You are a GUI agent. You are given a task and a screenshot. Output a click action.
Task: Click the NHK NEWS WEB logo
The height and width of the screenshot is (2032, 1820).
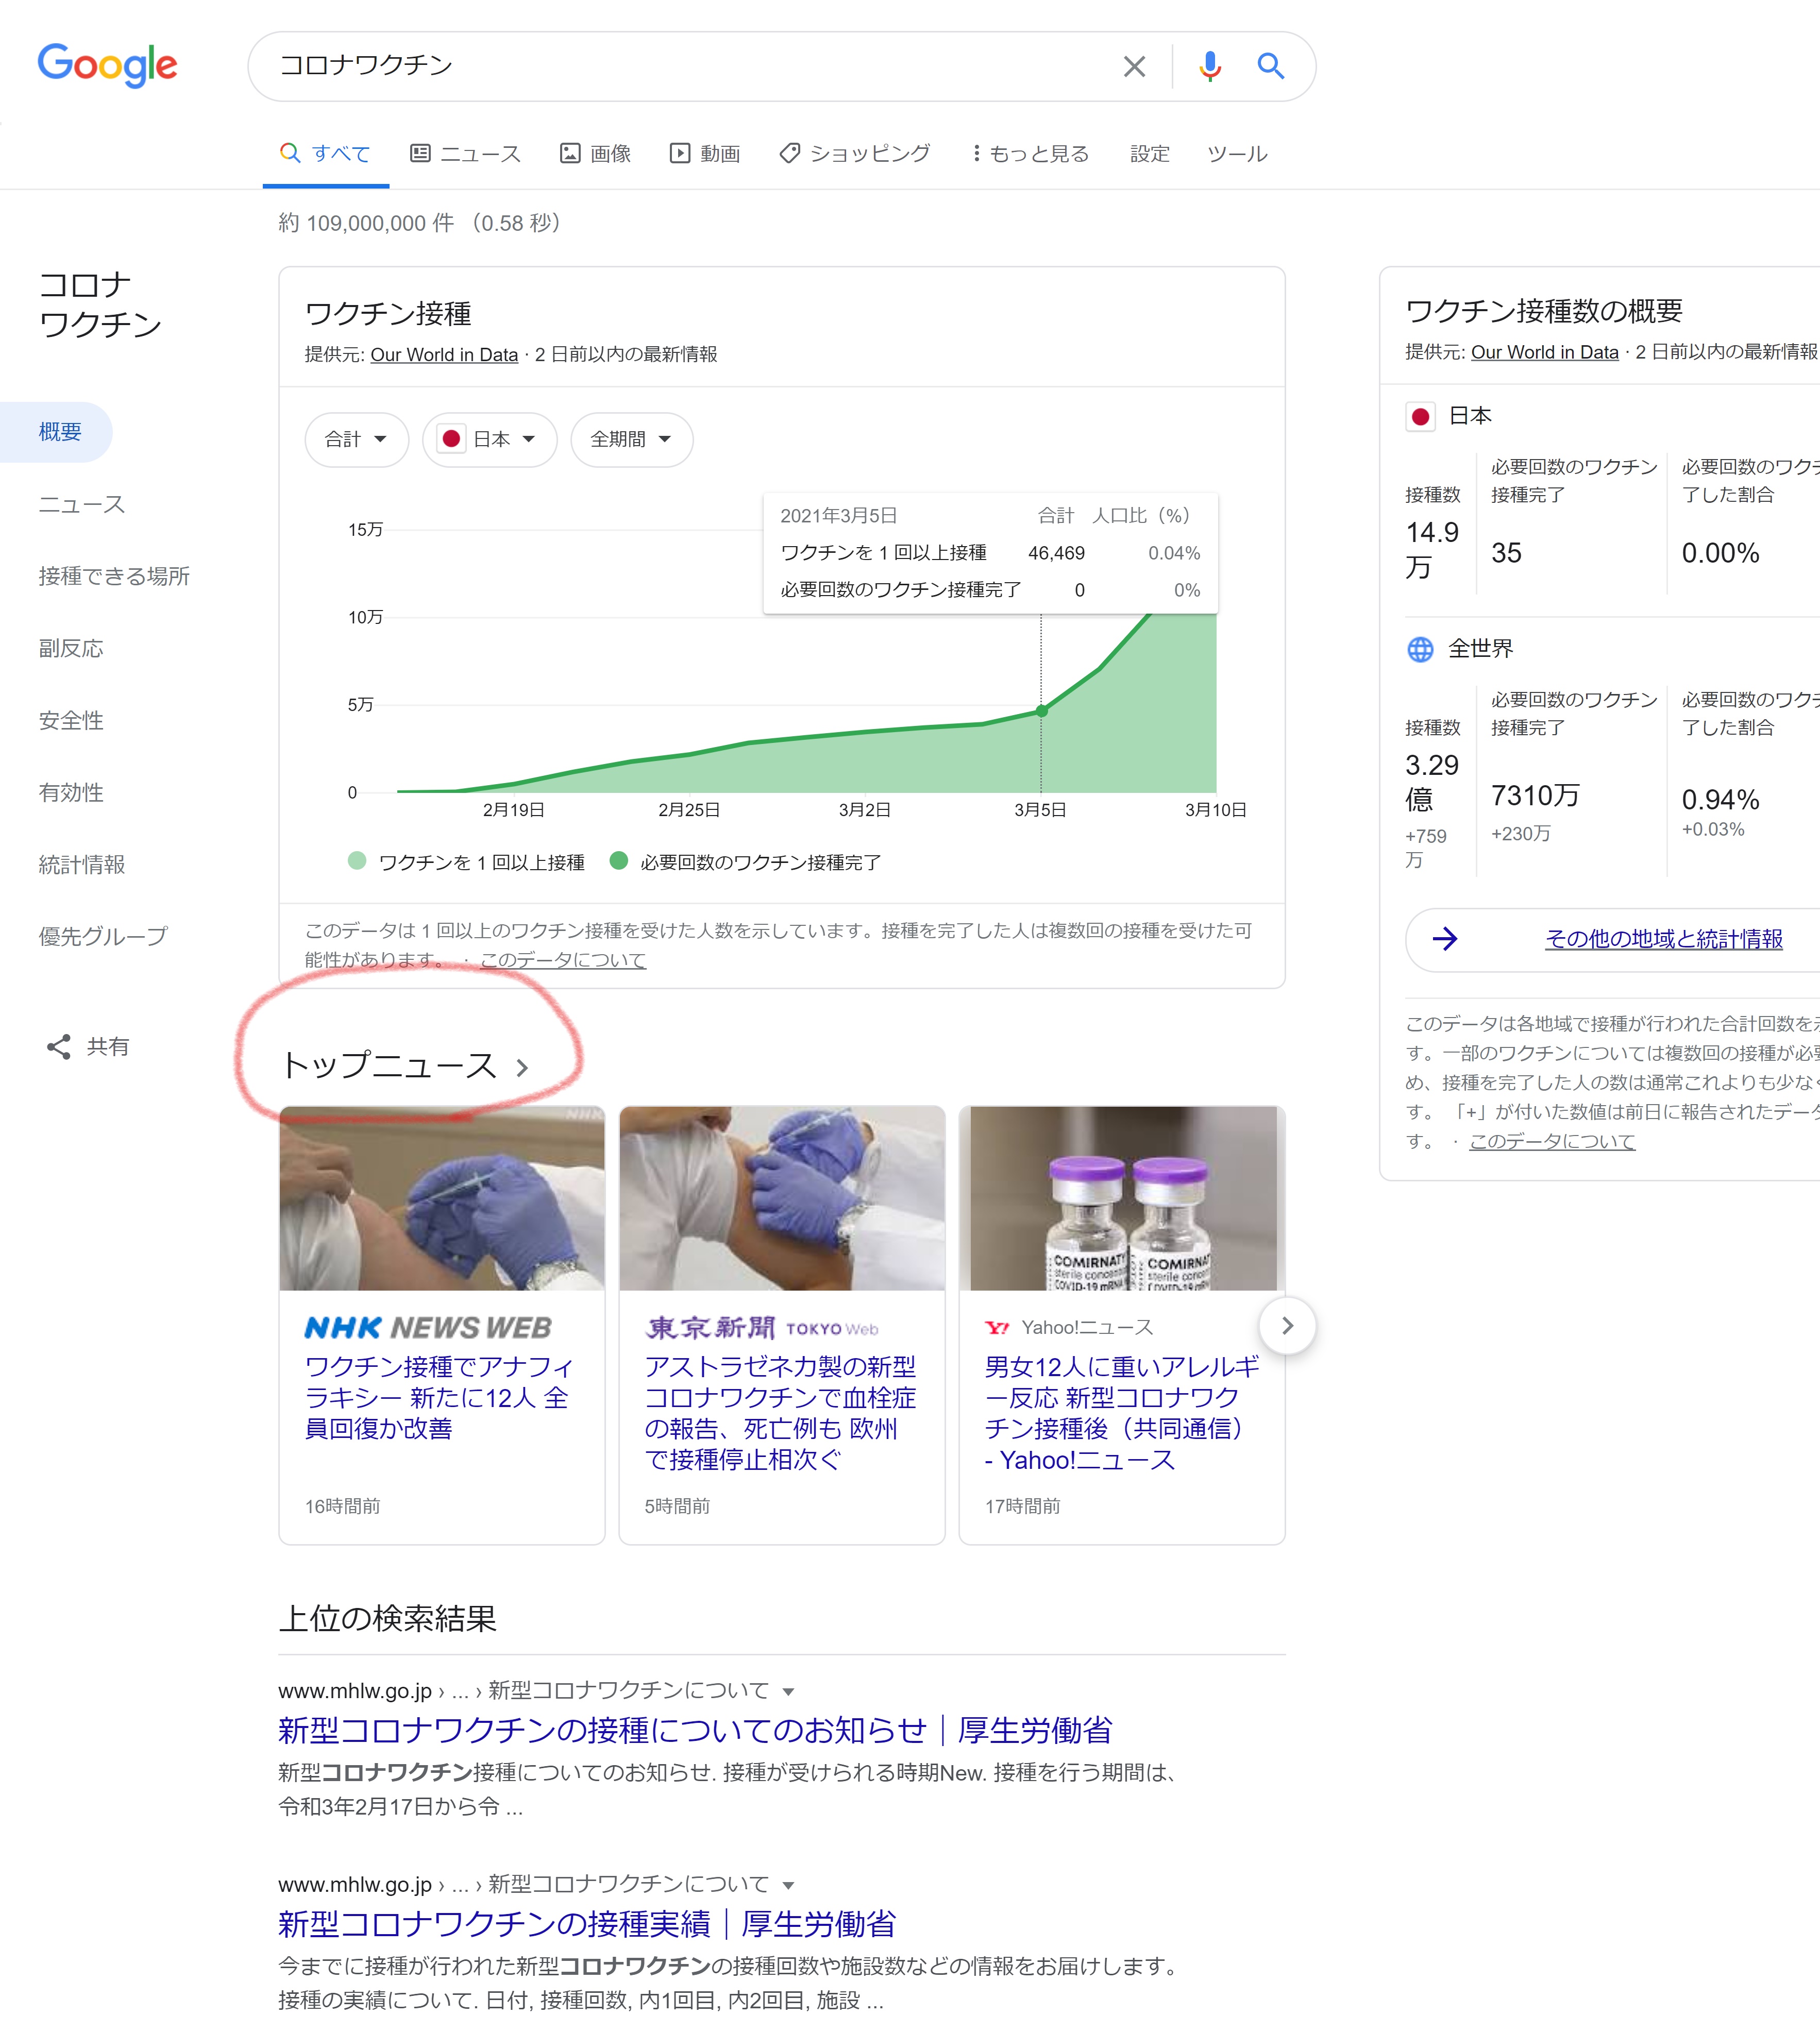coord(428,1327)
